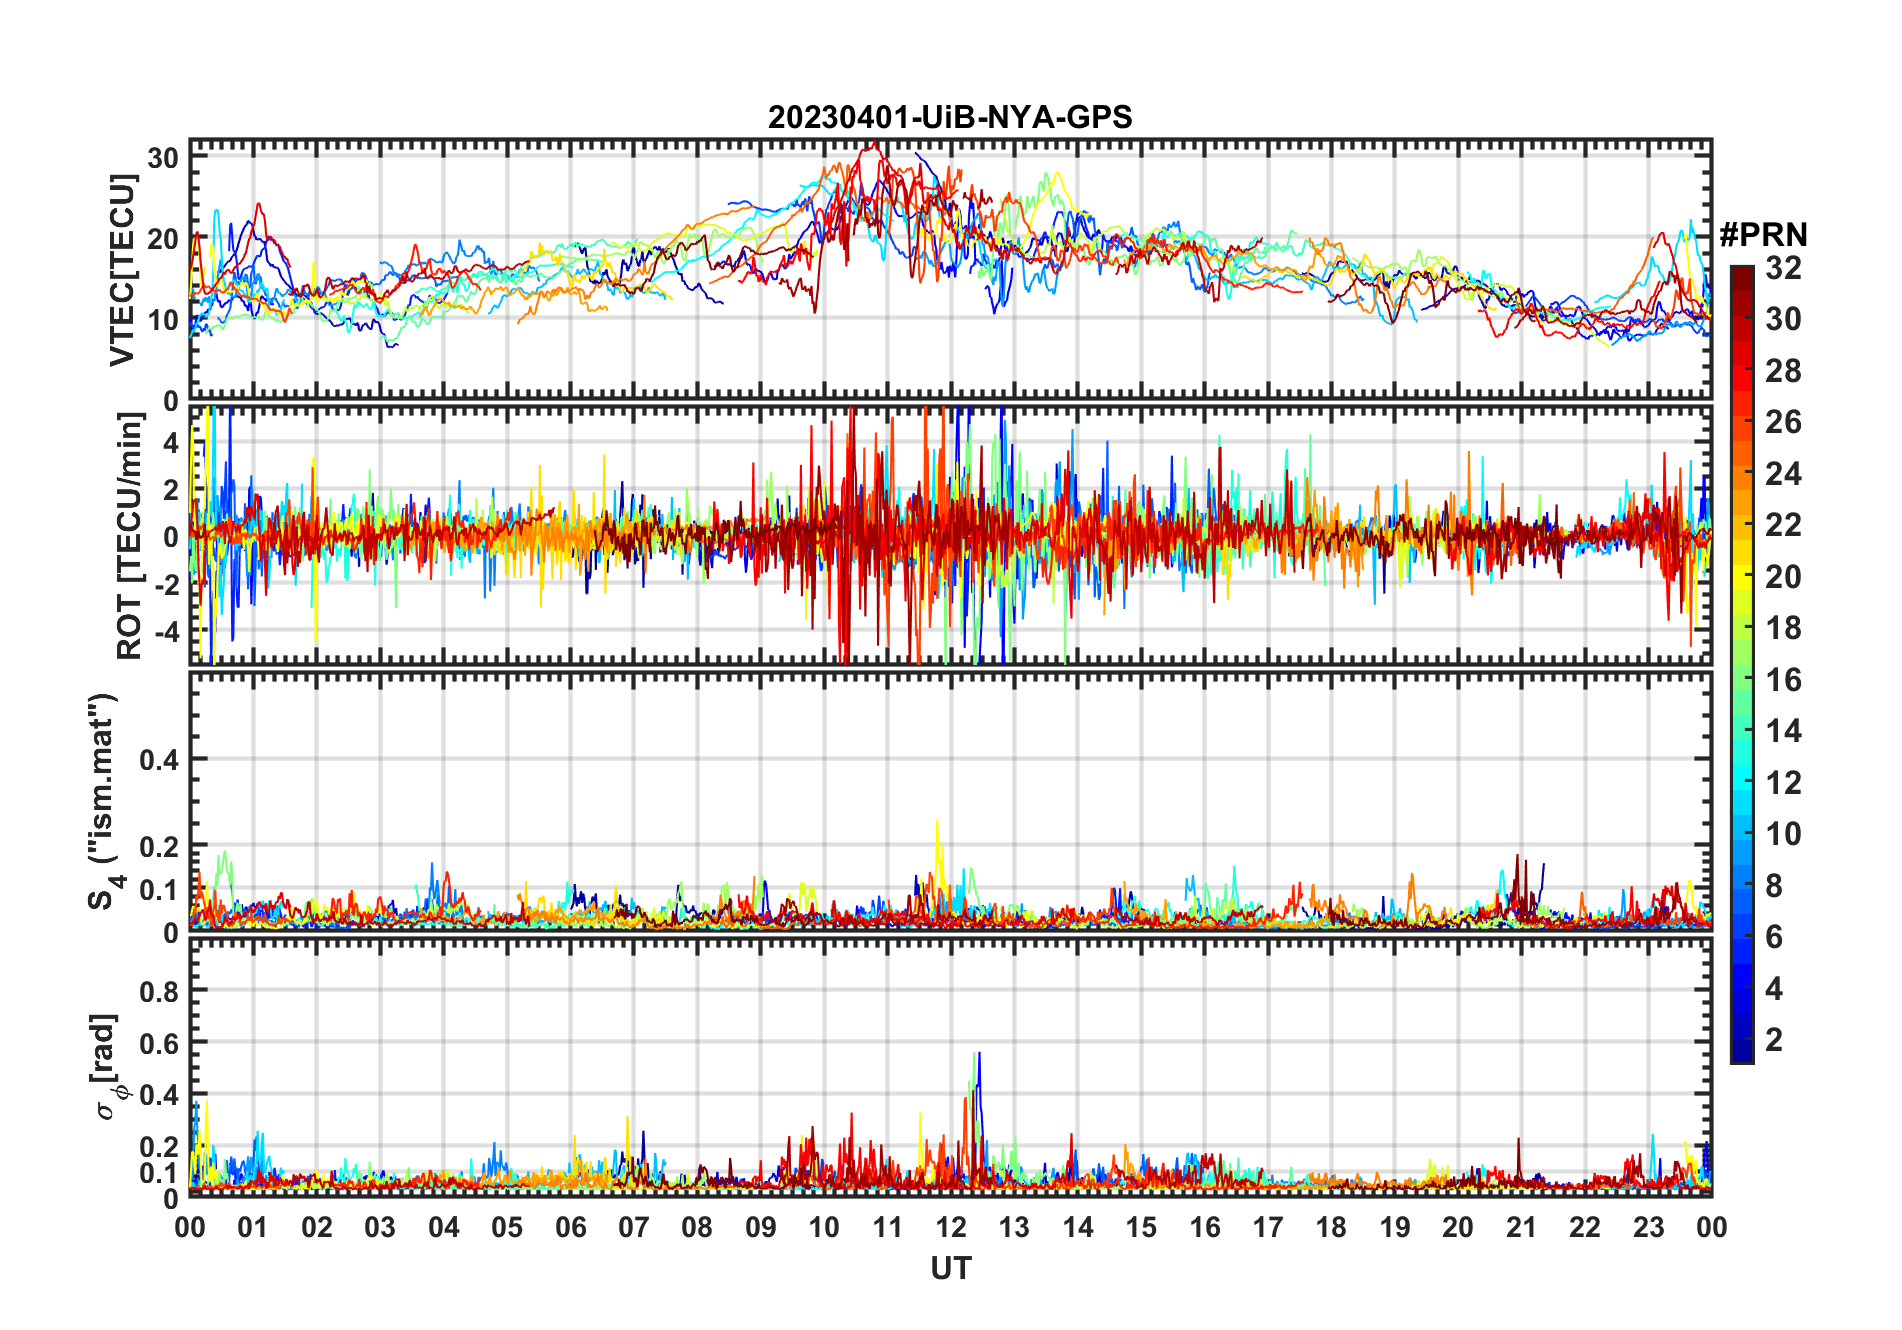Select the ROT [TECU/min] y-axis label

130,536
